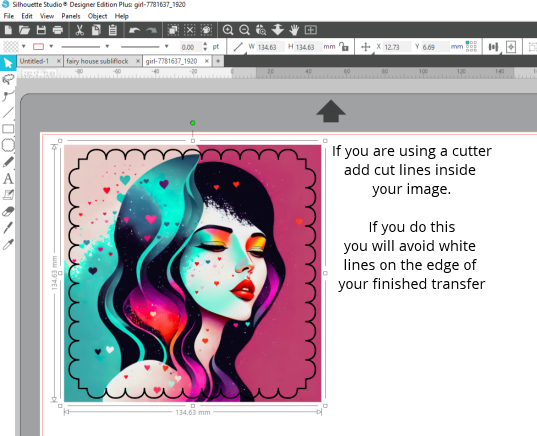Close the Untitled-1 tab
Image resolution: width=537 pixels, height=436 pixels.
click(59, 61)
